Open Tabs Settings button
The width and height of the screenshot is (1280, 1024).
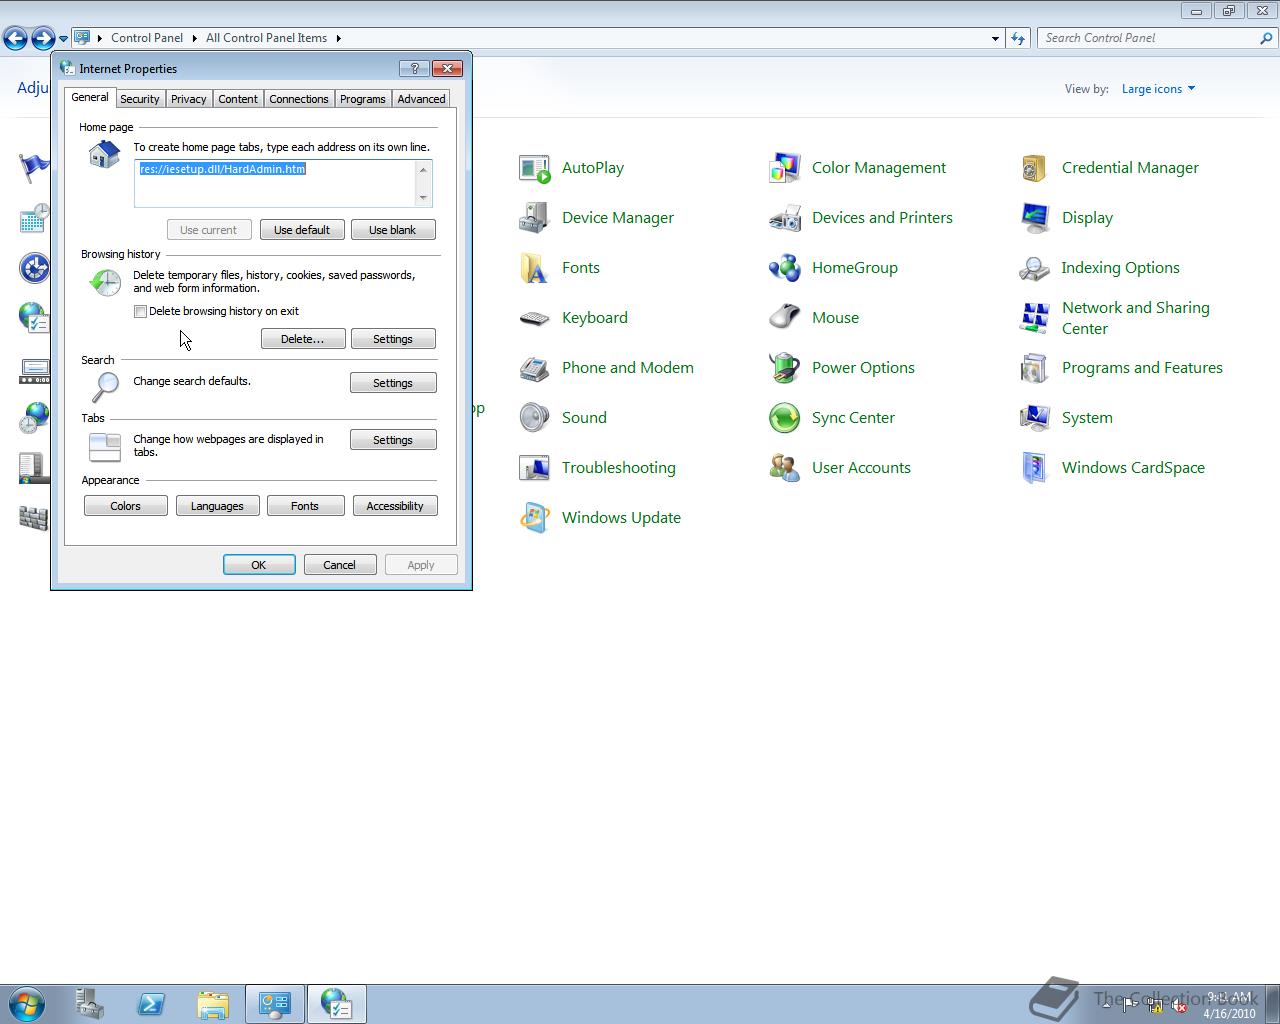click(393, 440)
